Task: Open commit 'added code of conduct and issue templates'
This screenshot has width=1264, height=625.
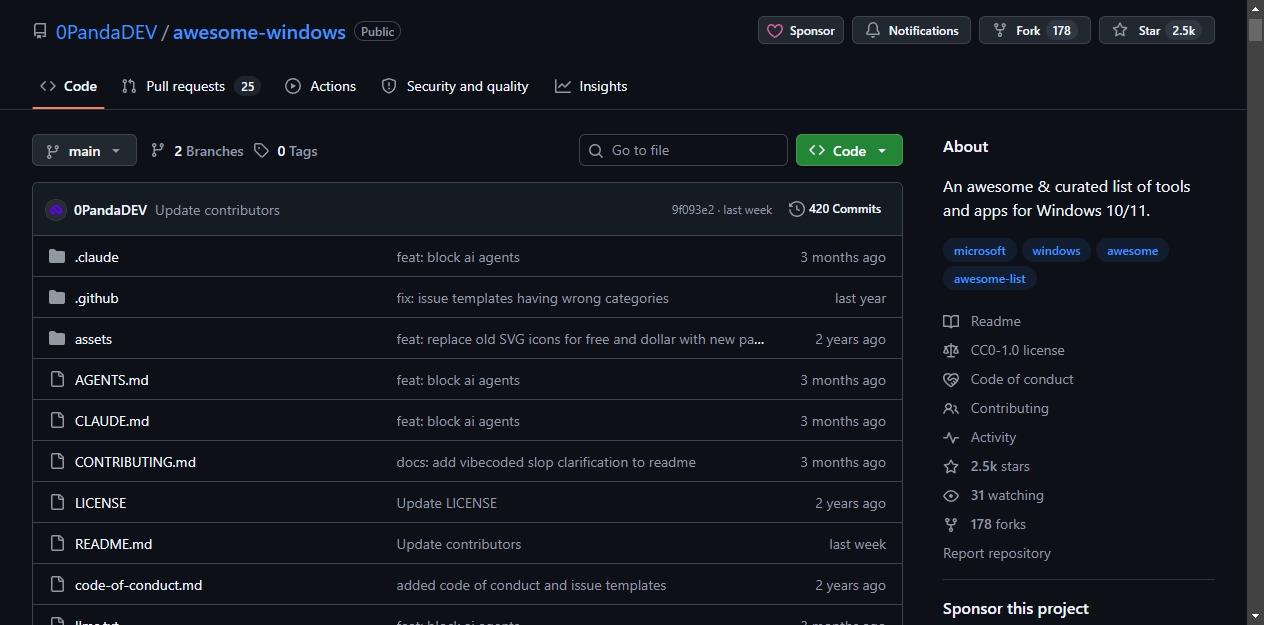Action: tap(531, 585)
